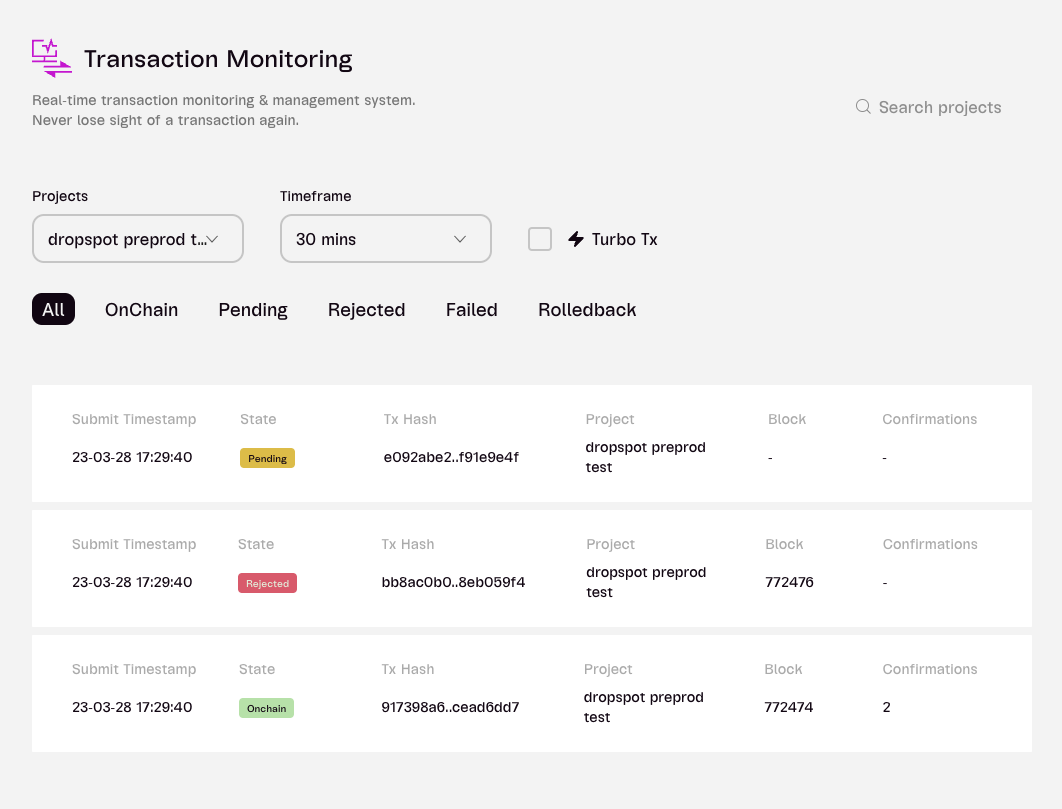This screenshot has height=809, width=1062.
Task: Enable the Turbo Tx checkbox
Action: tap(540, 239)
